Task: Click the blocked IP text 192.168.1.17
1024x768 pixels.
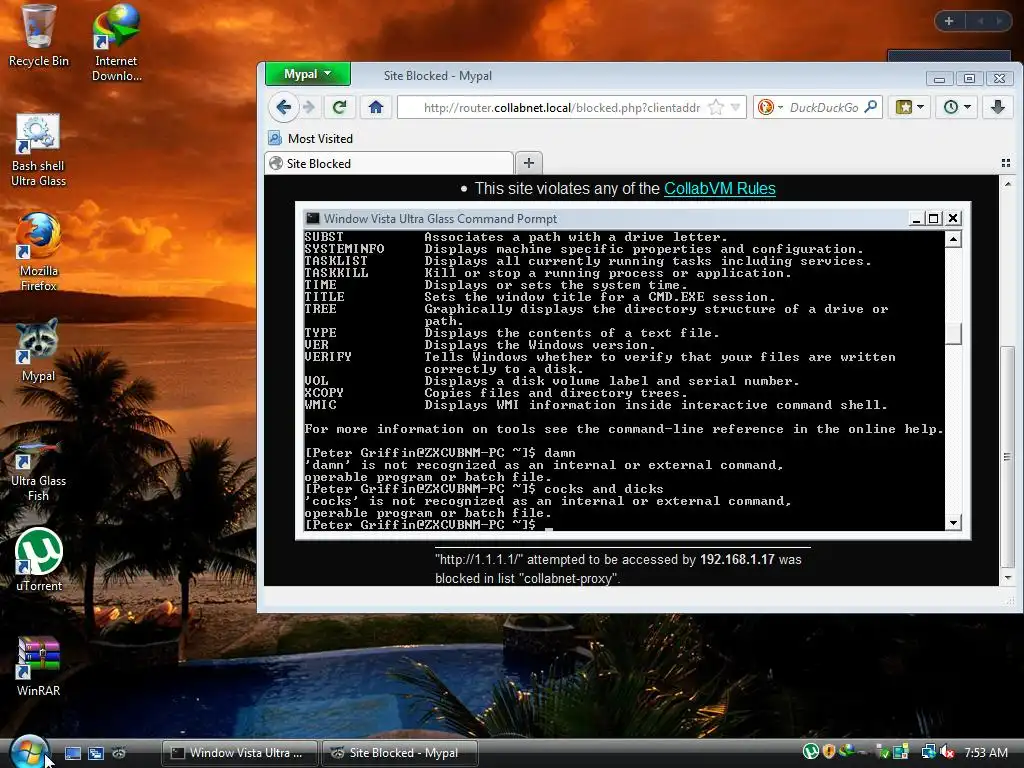Action: [x=737, y=560]
